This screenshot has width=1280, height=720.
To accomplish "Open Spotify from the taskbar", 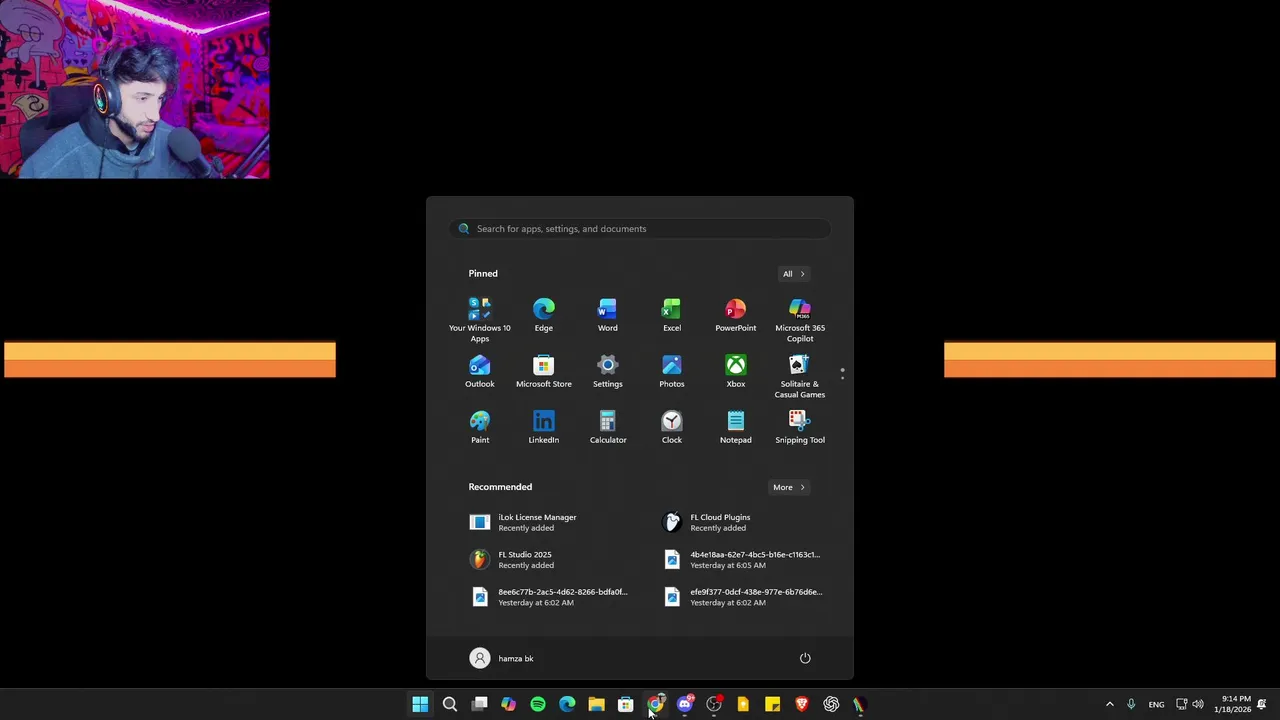I will pyautogui.click(x=538, y=704).
